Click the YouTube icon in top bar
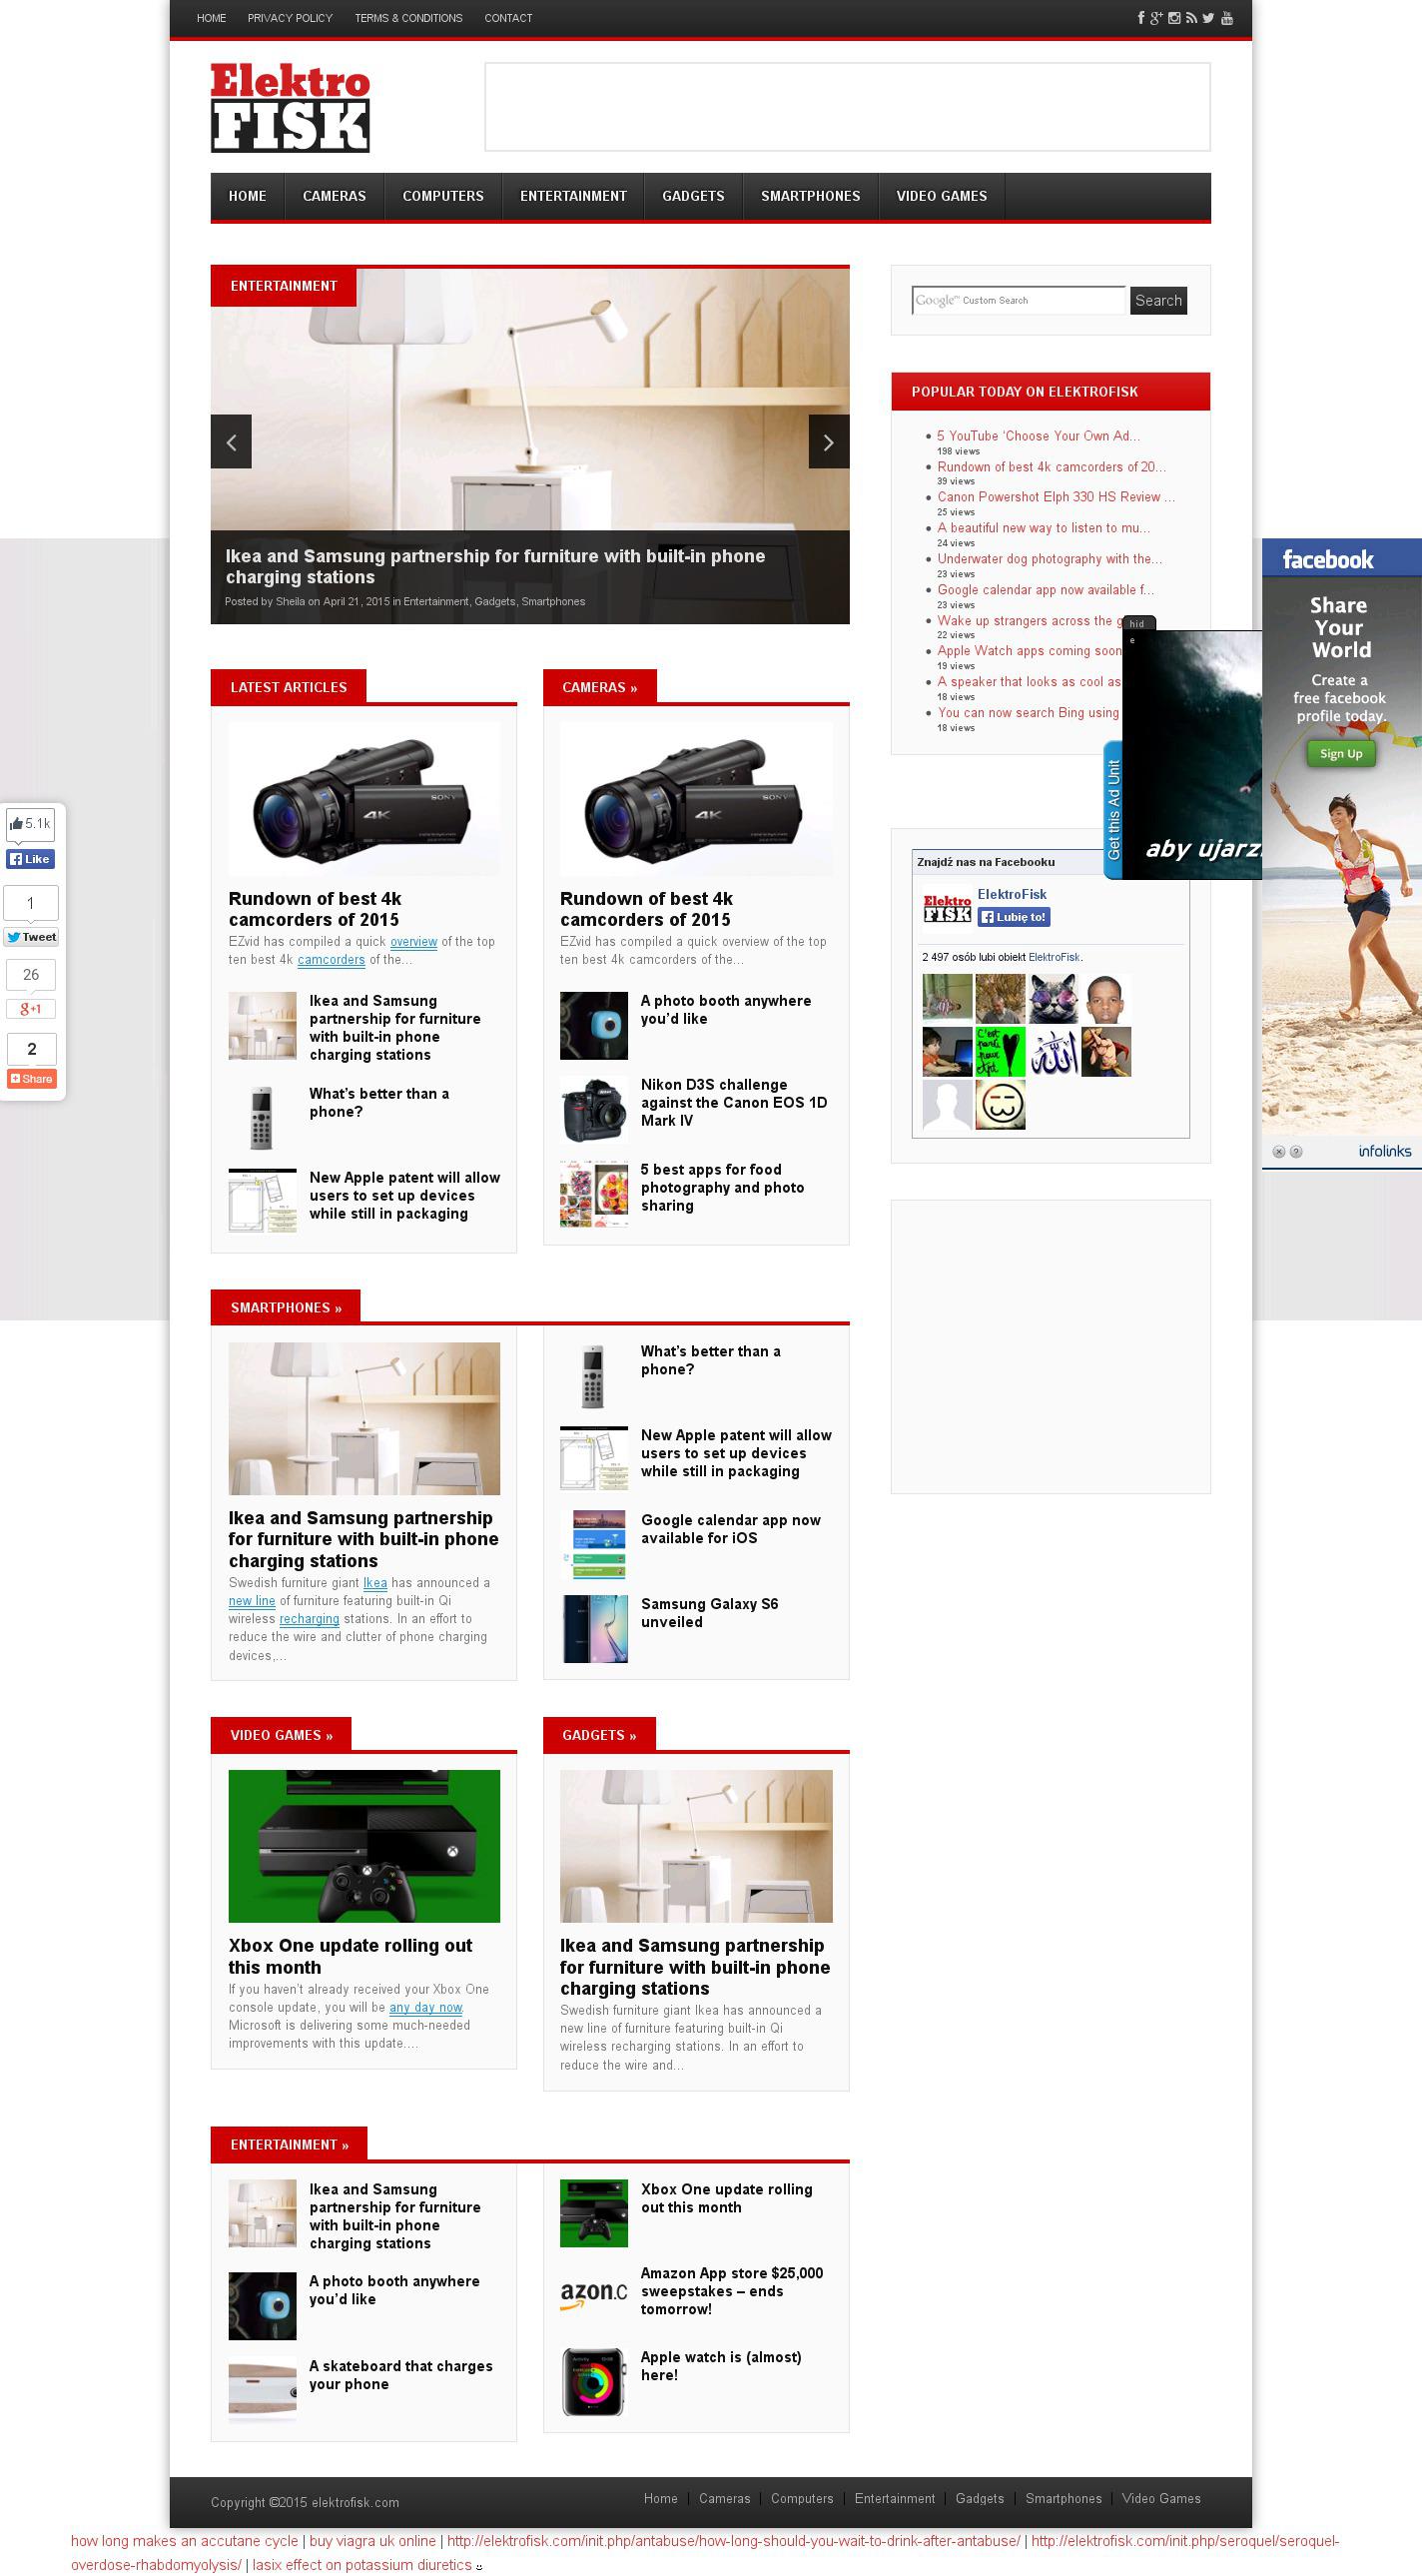 [1227, 18]
